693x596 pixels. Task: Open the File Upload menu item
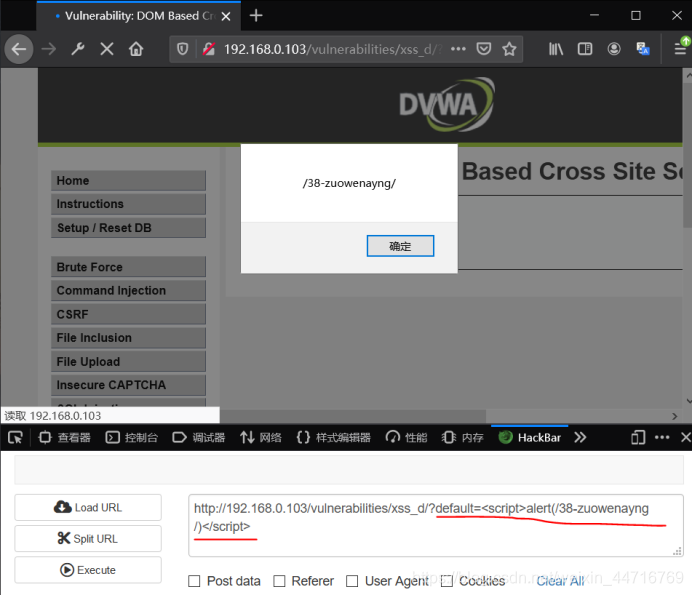[128, 361]
